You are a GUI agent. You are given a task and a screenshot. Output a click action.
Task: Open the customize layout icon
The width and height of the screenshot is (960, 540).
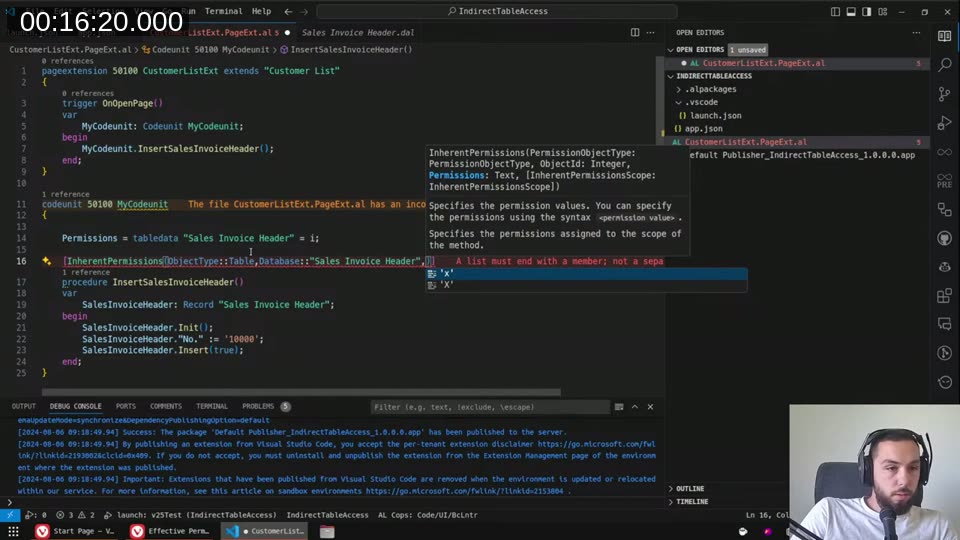click(x=882, y=12)
